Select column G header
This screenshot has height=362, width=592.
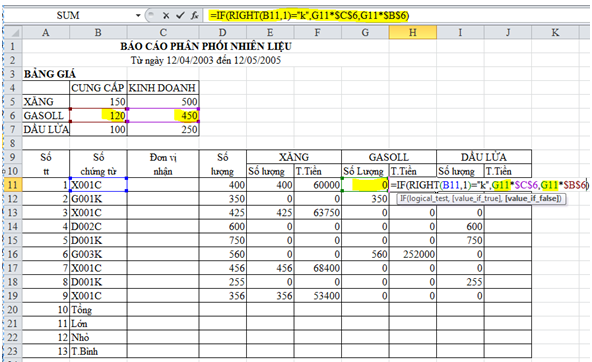(365, 32)
